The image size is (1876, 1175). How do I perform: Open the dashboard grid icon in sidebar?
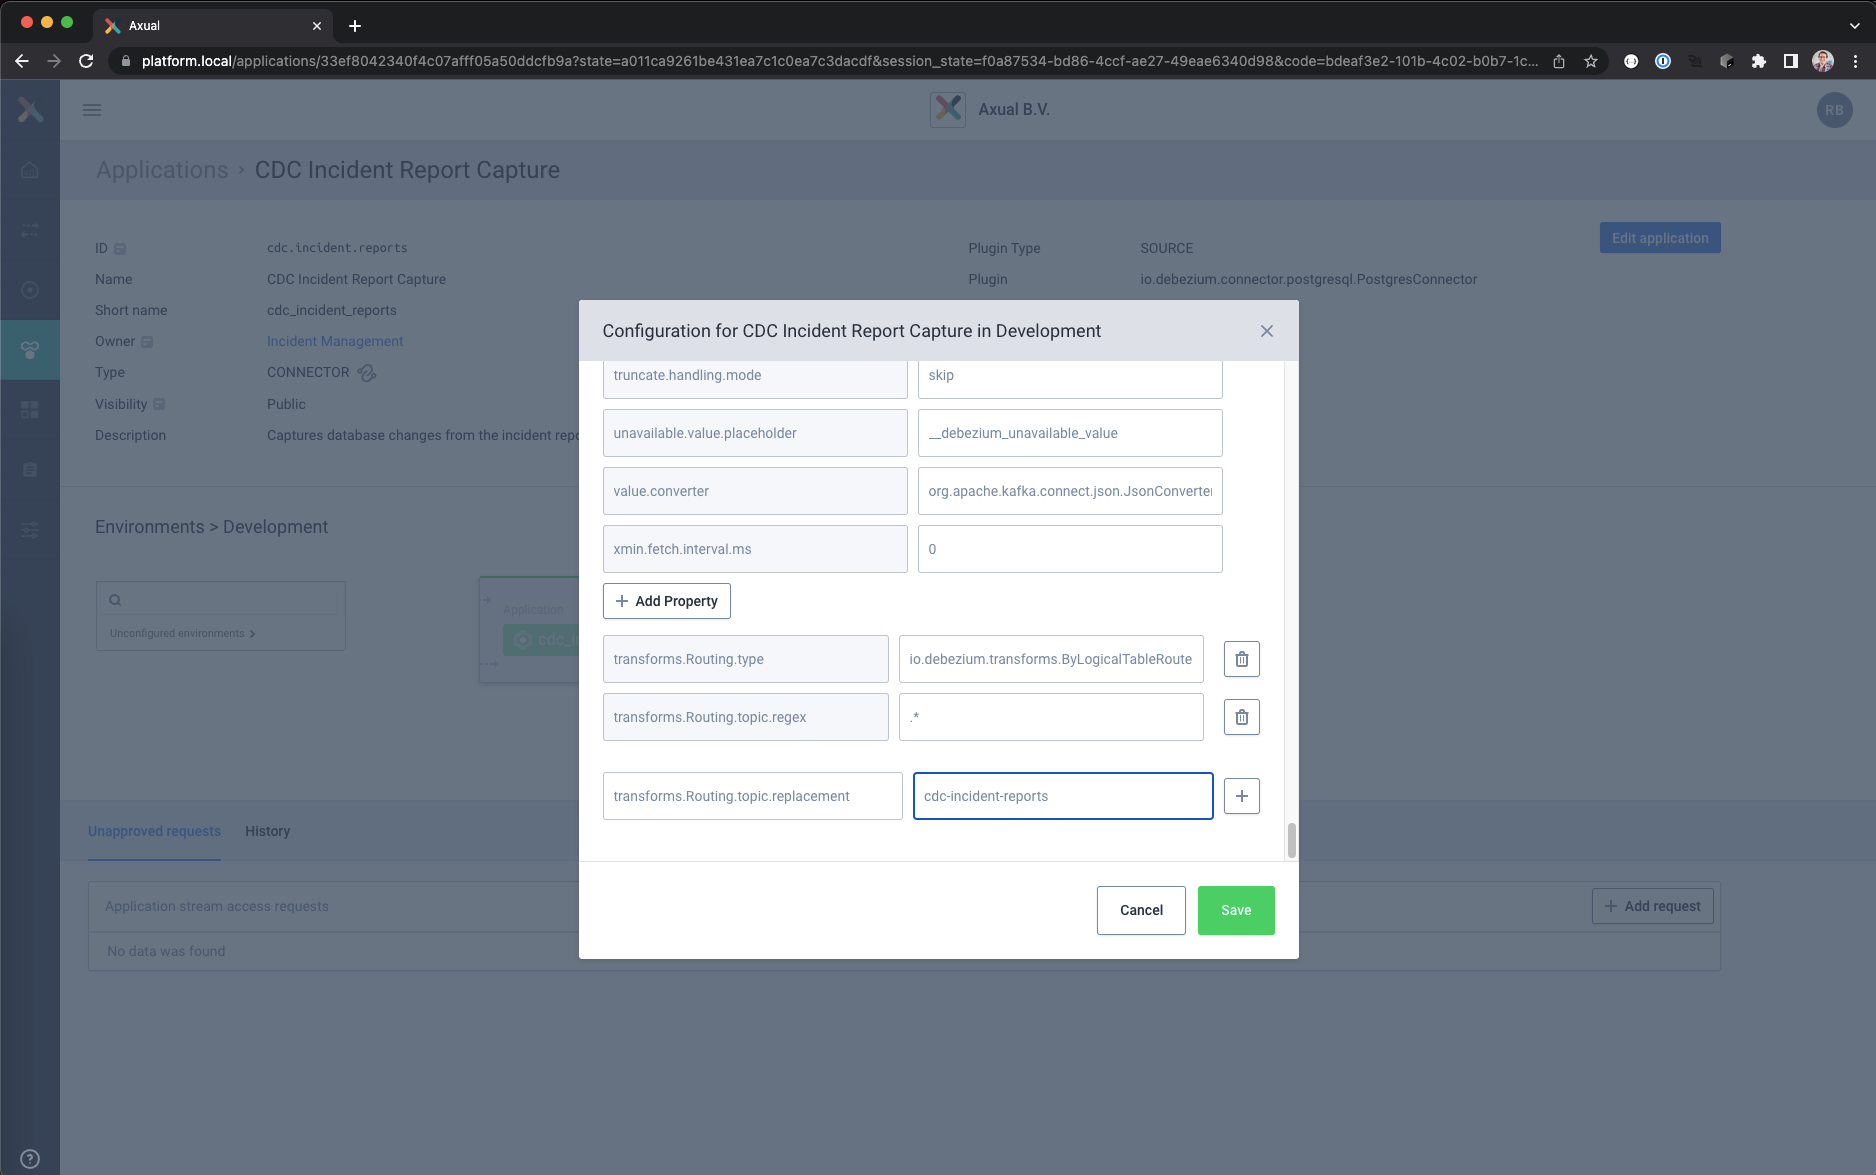(30, 410)
